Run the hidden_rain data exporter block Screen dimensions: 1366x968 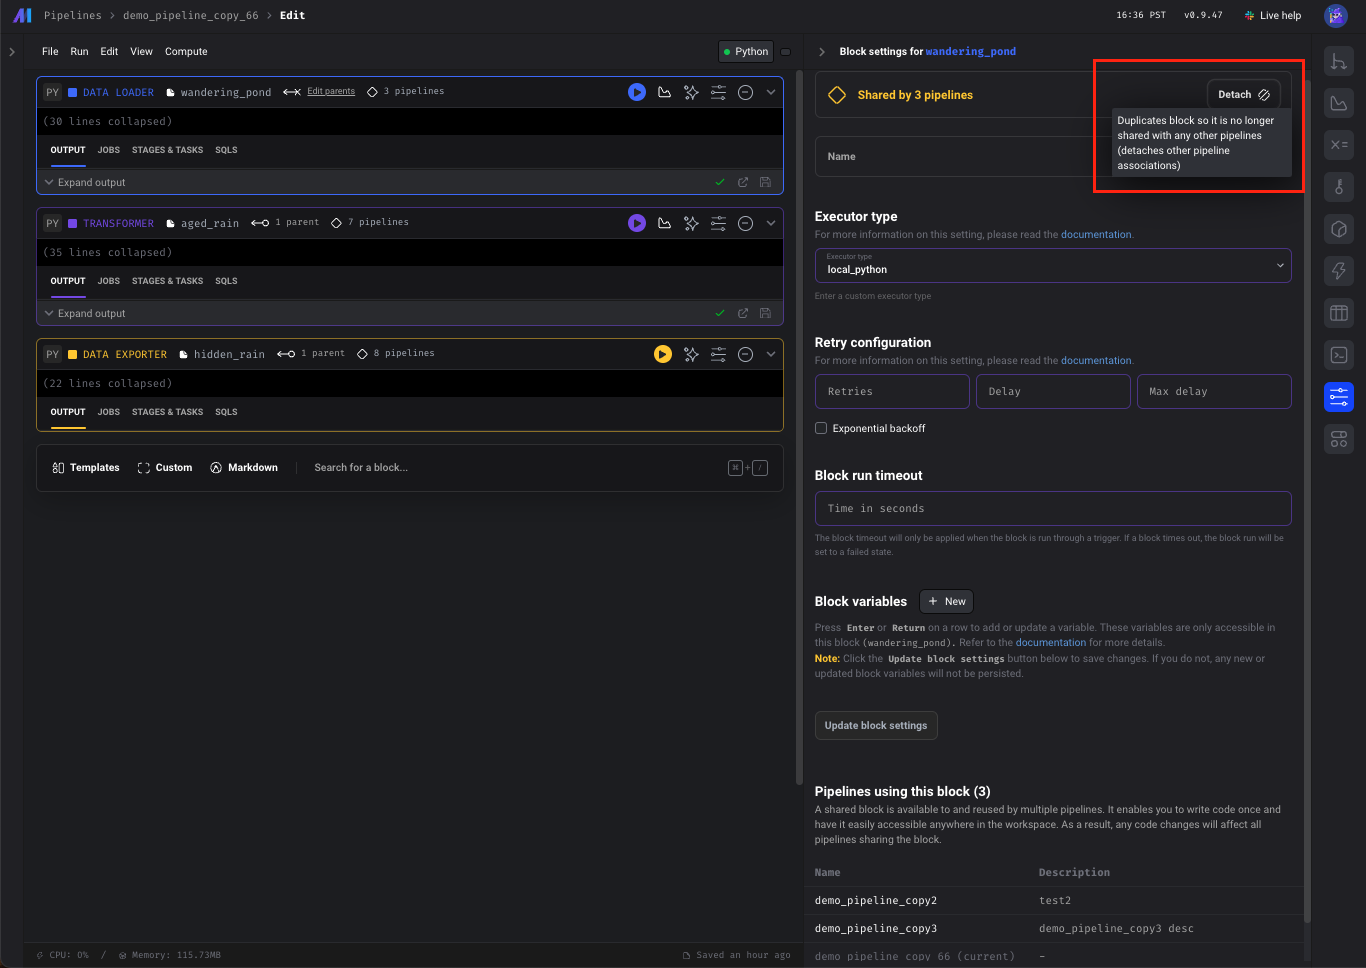tap(663, 354)
